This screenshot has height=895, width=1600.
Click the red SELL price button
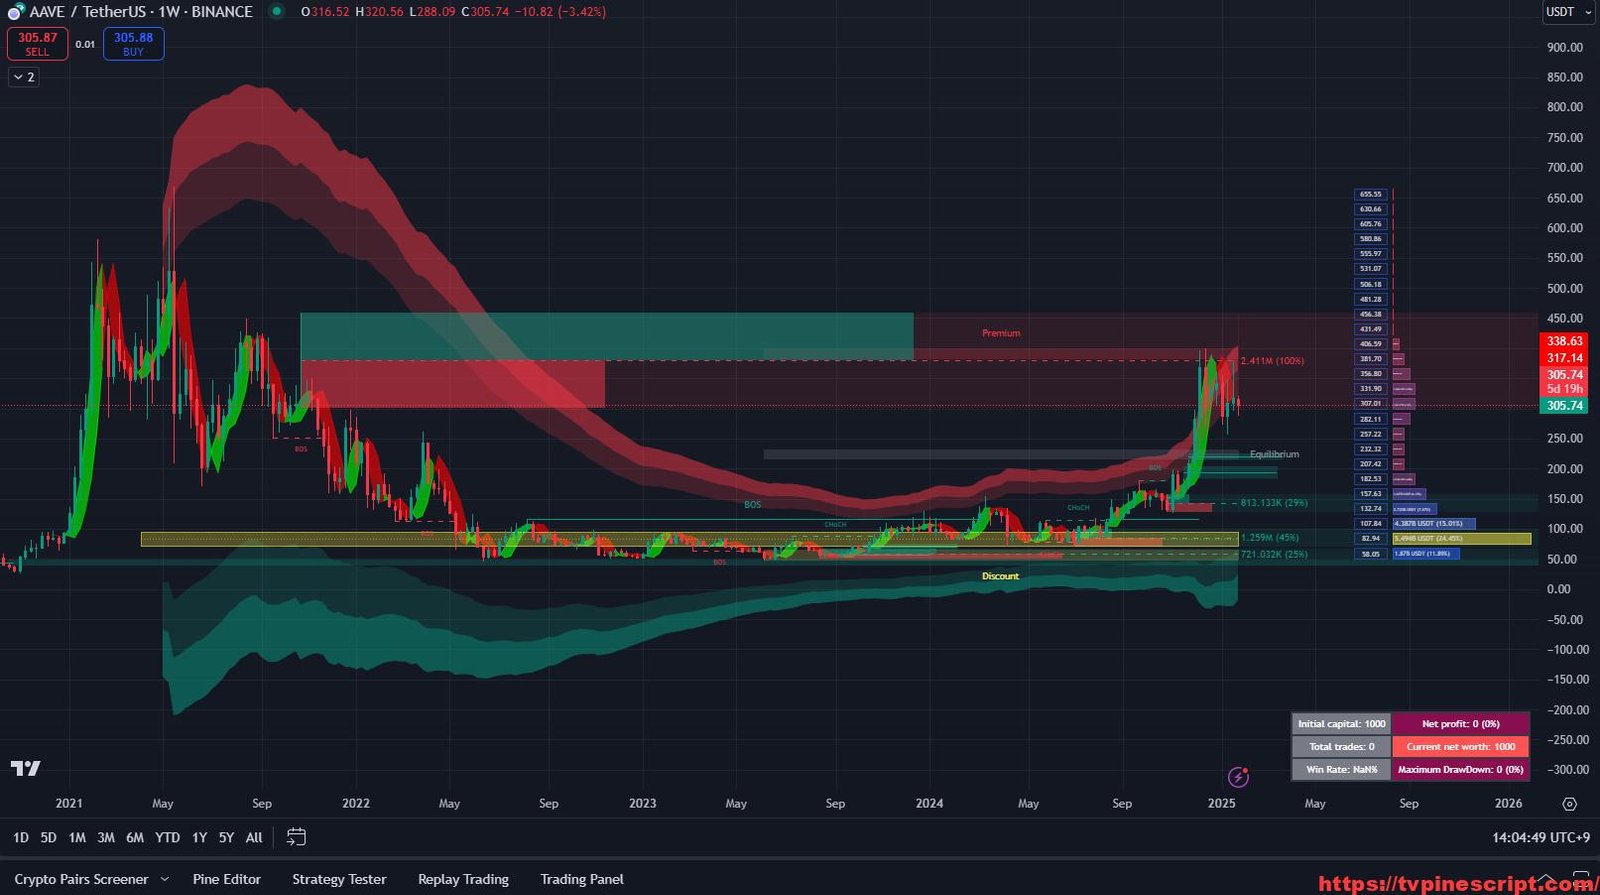tap(37, 44)
